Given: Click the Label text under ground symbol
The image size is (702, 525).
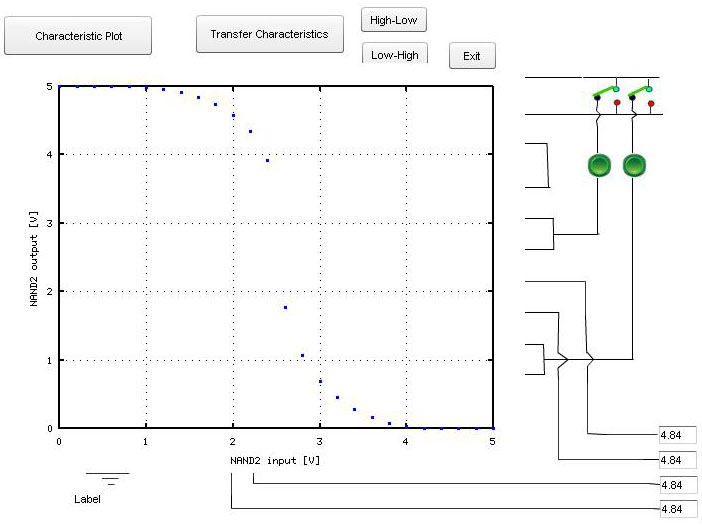Looking at the screenshot, I should 88,498.
